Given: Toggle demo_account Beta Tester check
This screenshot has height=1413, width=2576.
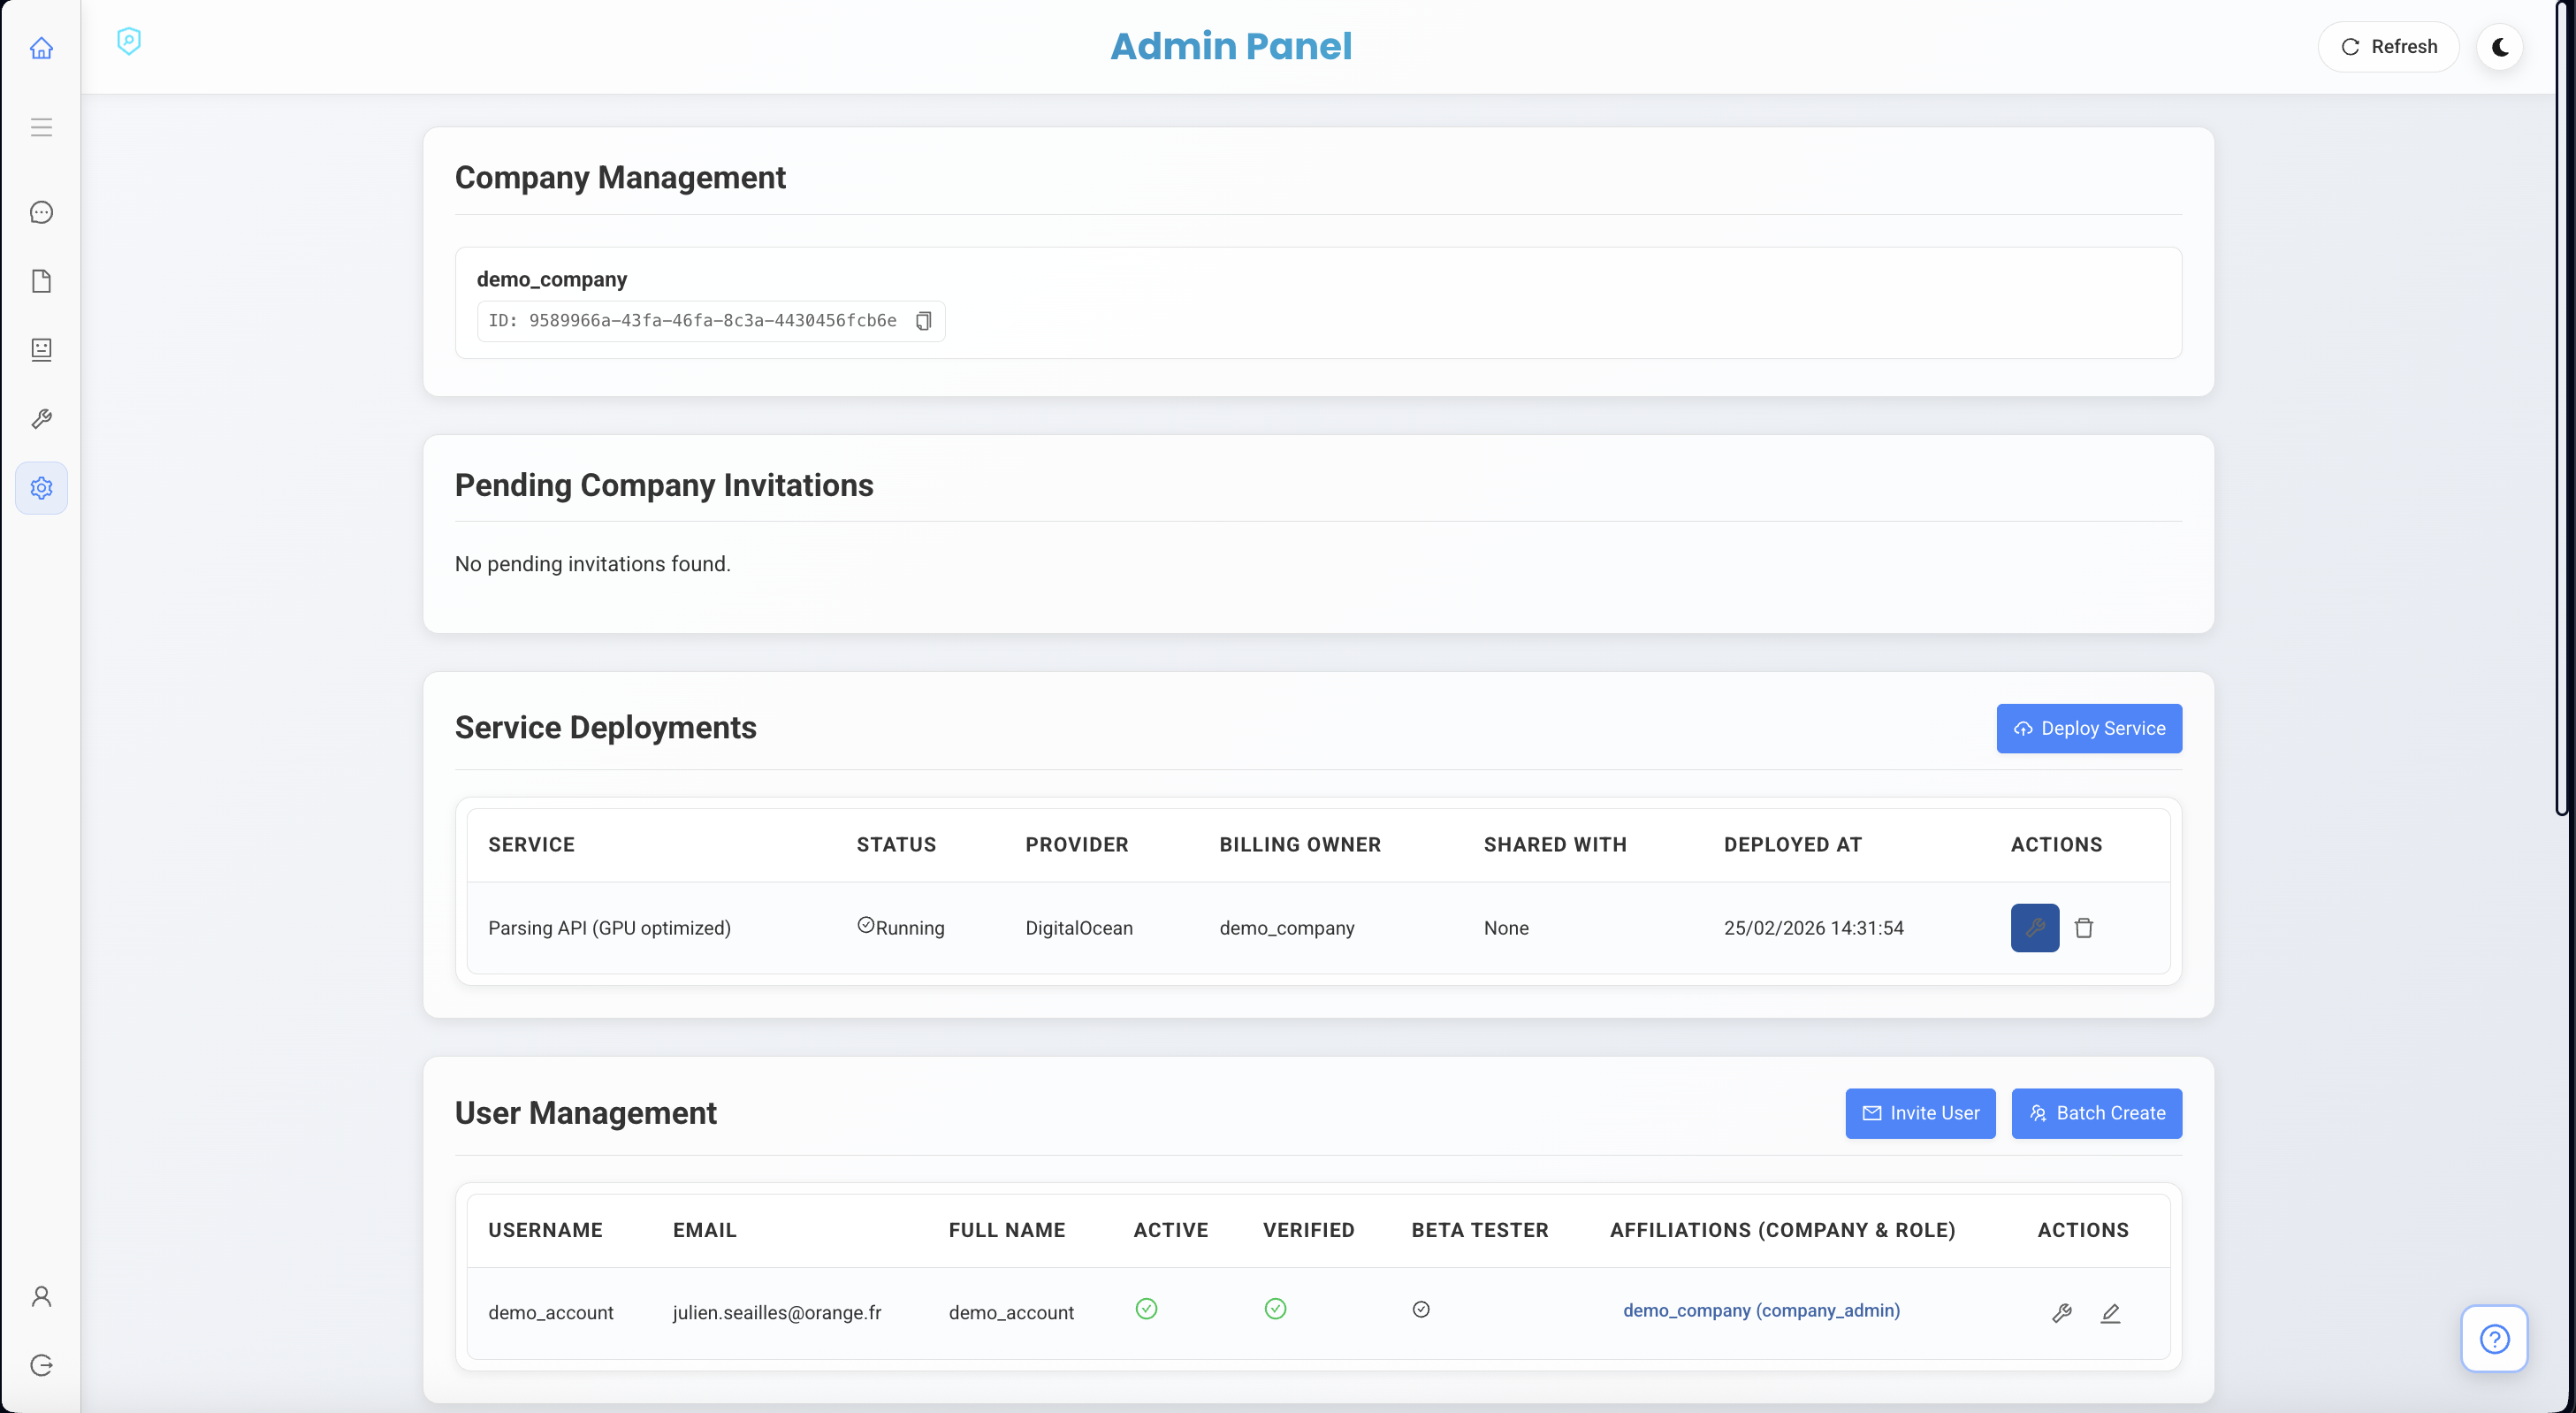Looking at the screenshot, I should [x=1421, y=1309].
